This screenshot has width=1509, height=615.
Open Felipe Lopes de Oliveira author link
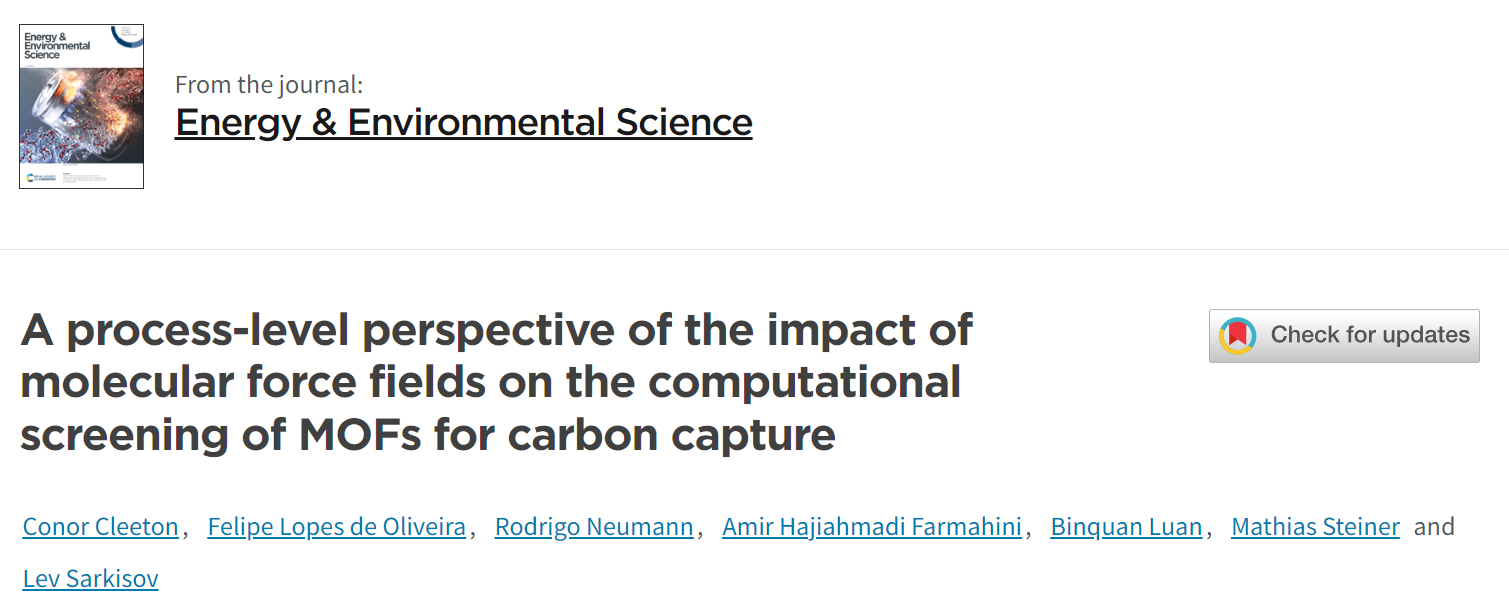pos(336,526)
